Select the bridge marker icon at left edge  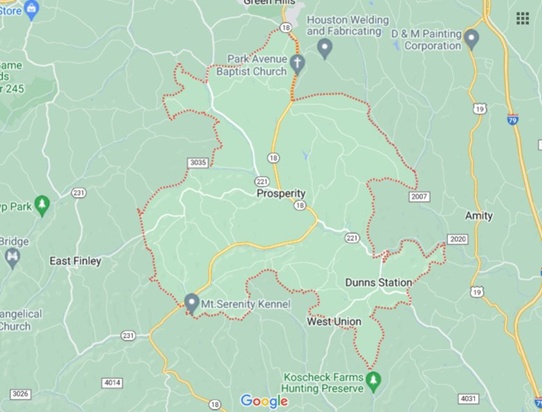point(13,258)
